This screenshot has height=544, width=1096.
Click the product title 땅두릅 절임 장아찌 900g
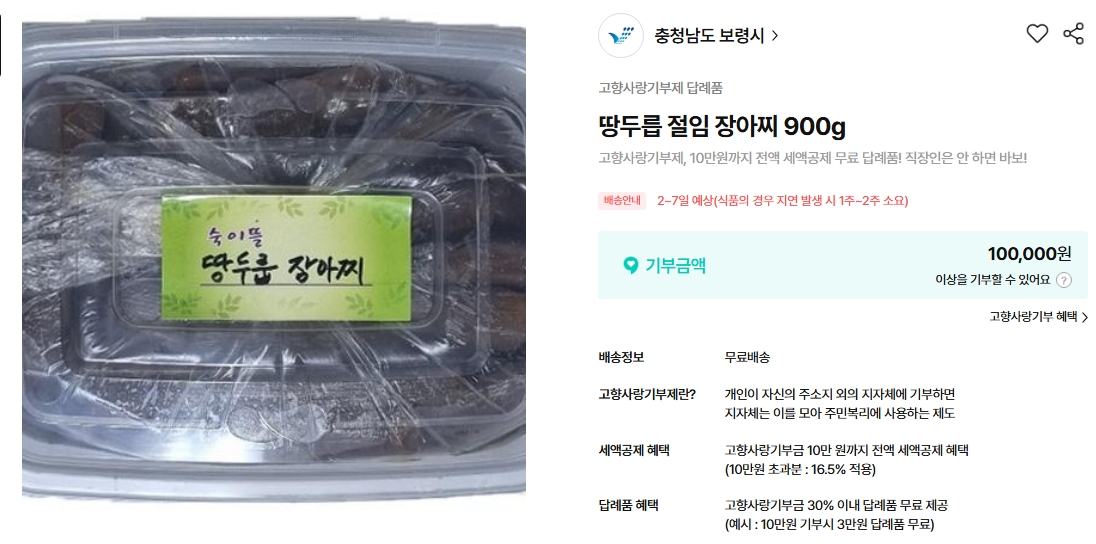pos(722,127)
